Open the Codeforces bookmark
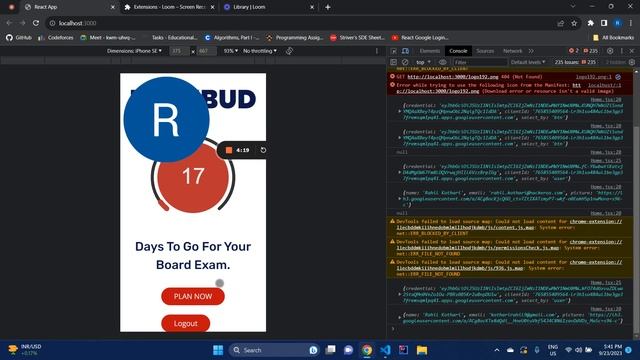 pyautogui.click(x=56, y=38)
